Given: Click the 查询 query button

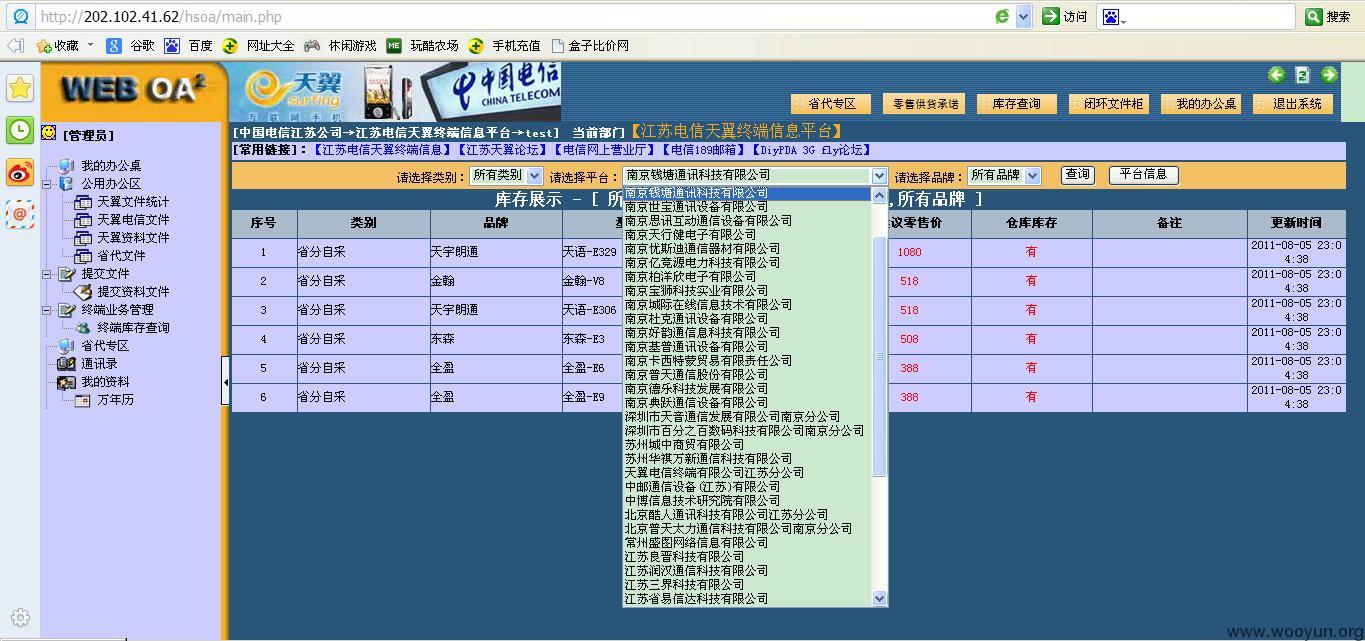Looking at the screenshot, I should point(1078,174).
